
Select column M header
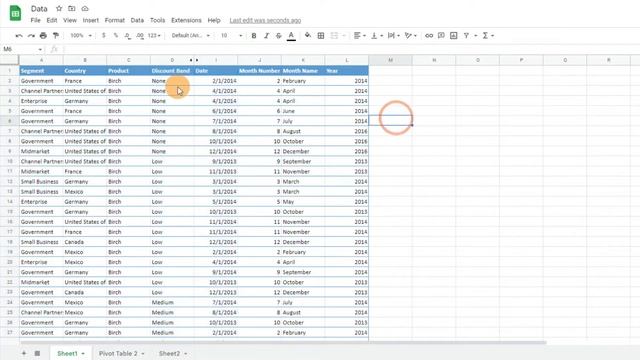pos(390,60)
